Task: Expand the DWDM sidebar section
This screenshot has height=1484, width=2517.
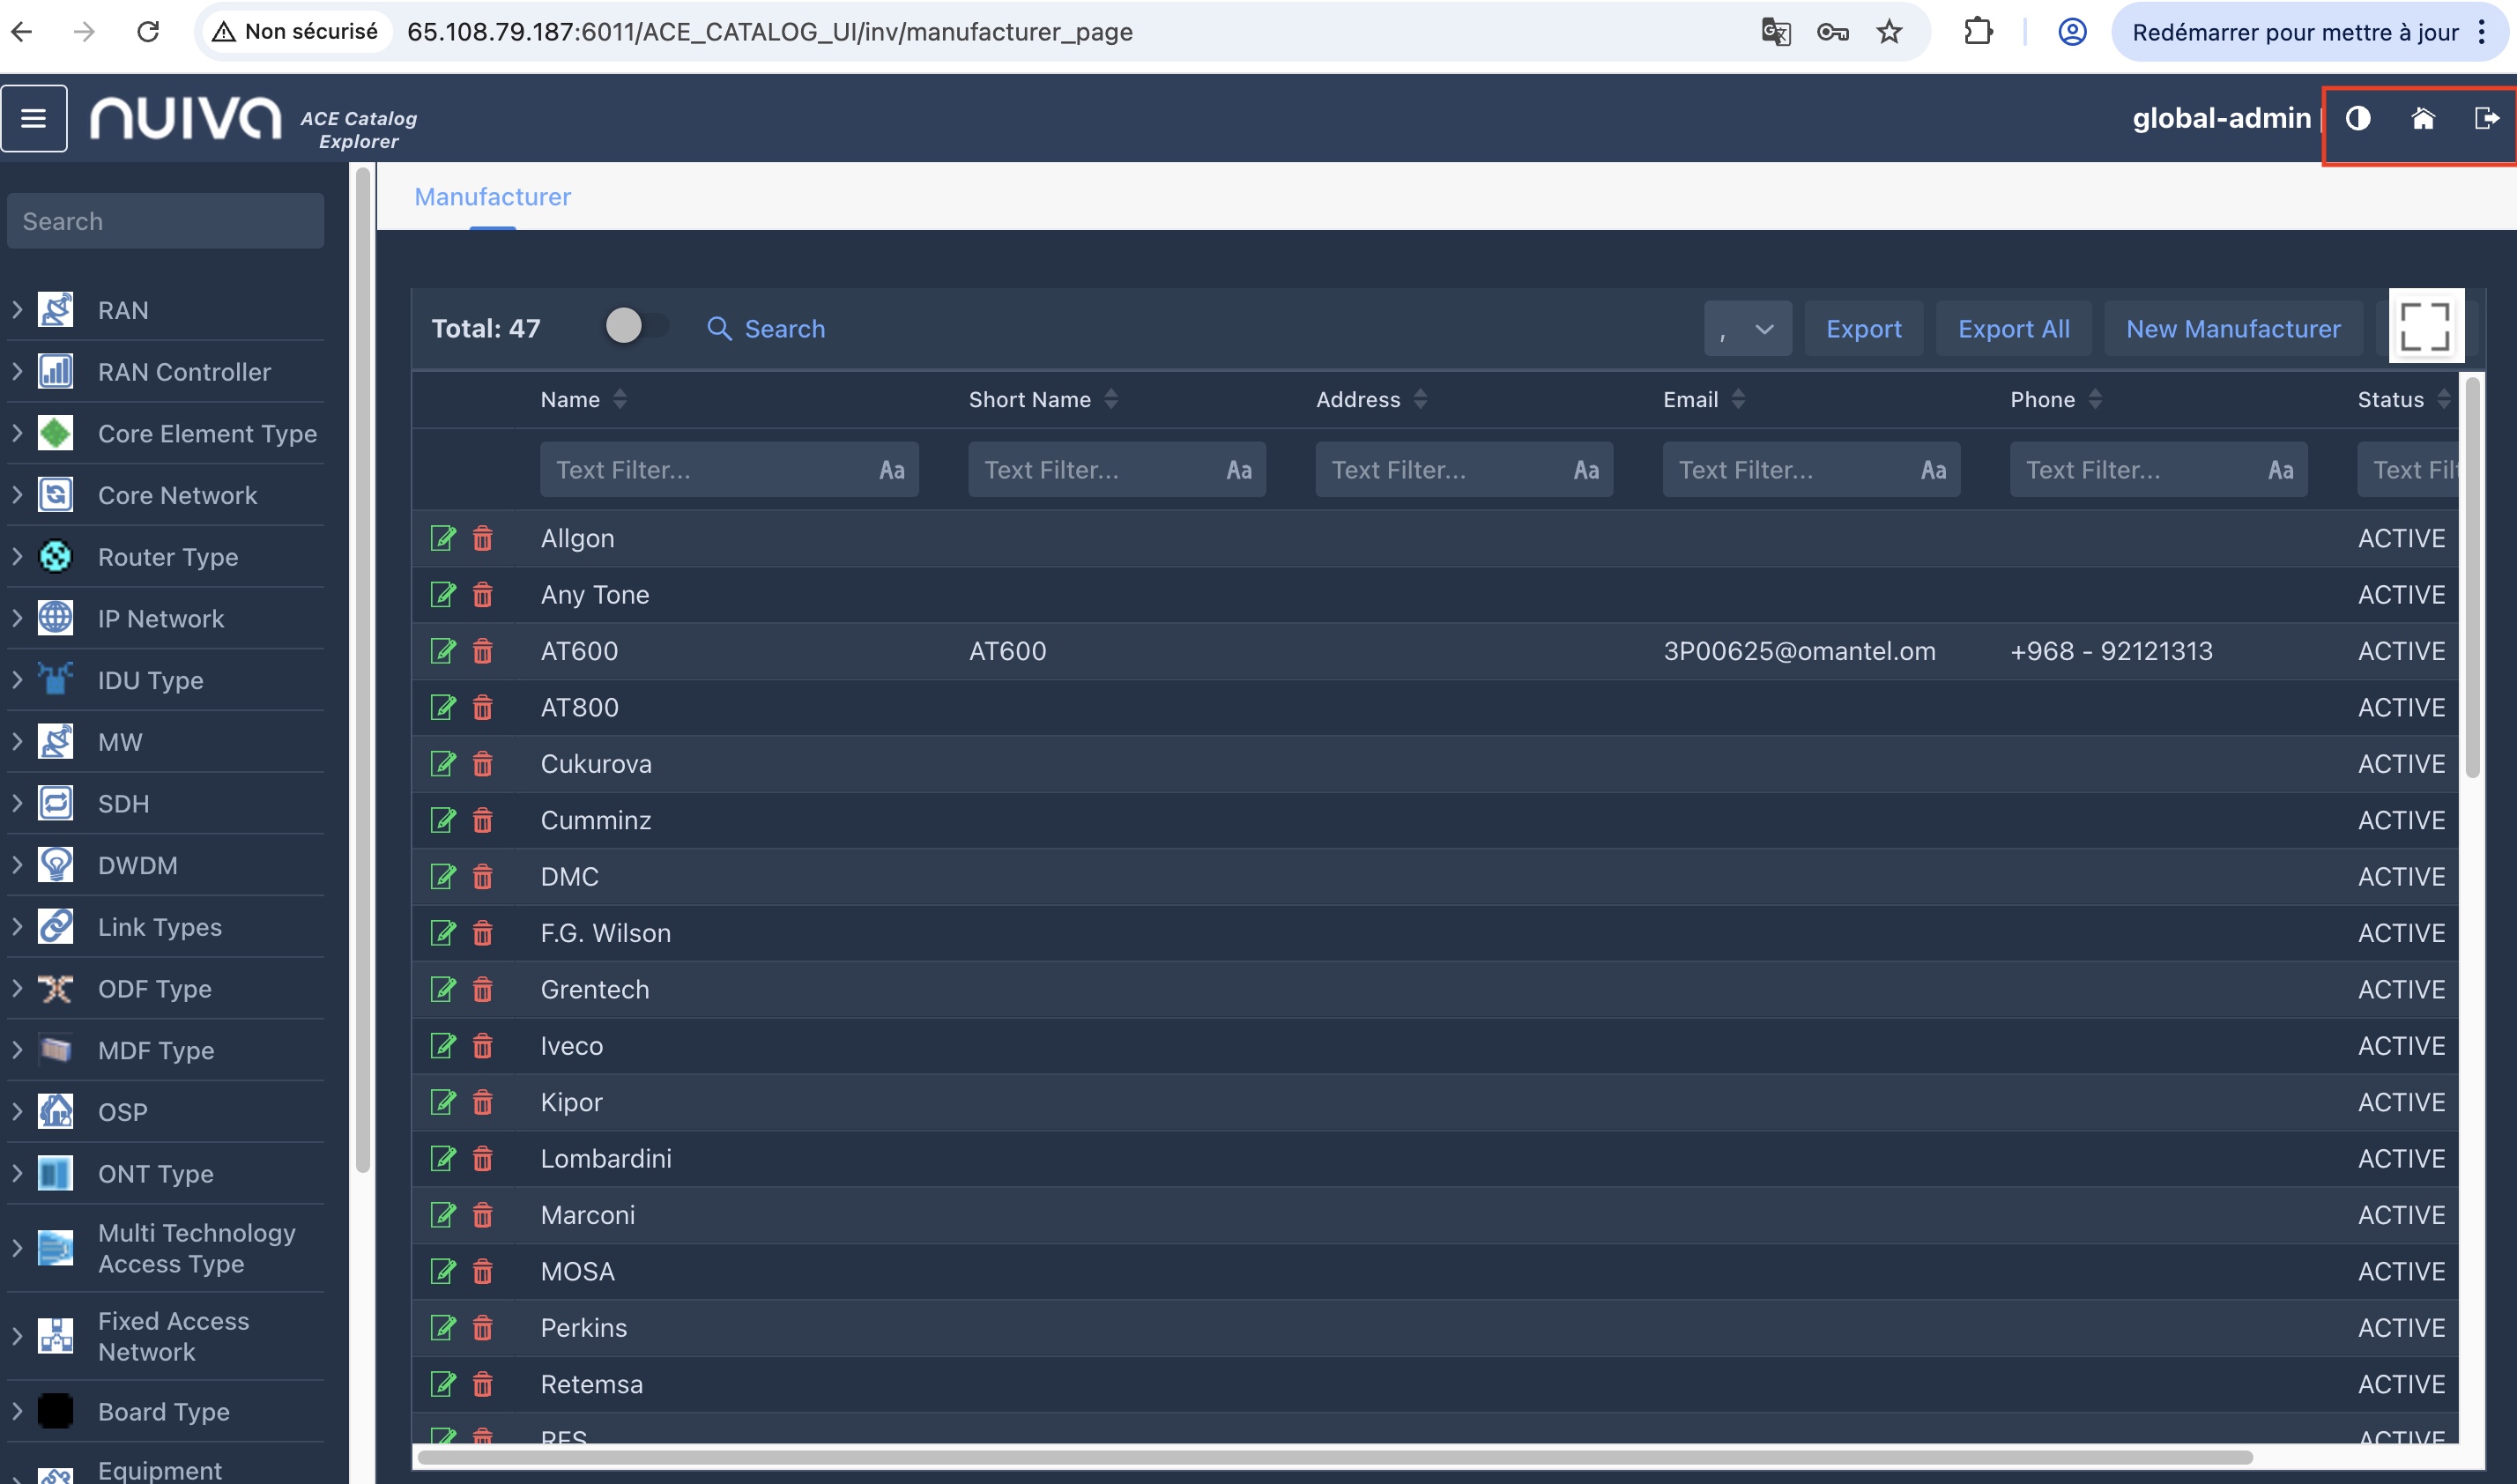Action: [17, 865]
